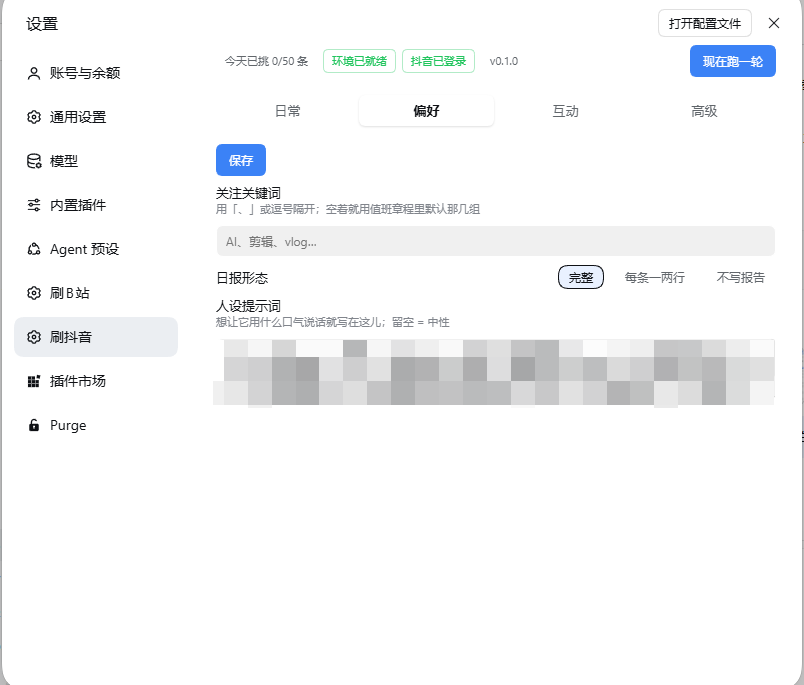Screen dimensions: 804x685
Task: Click the 保存 button
Action: point(241,160)
